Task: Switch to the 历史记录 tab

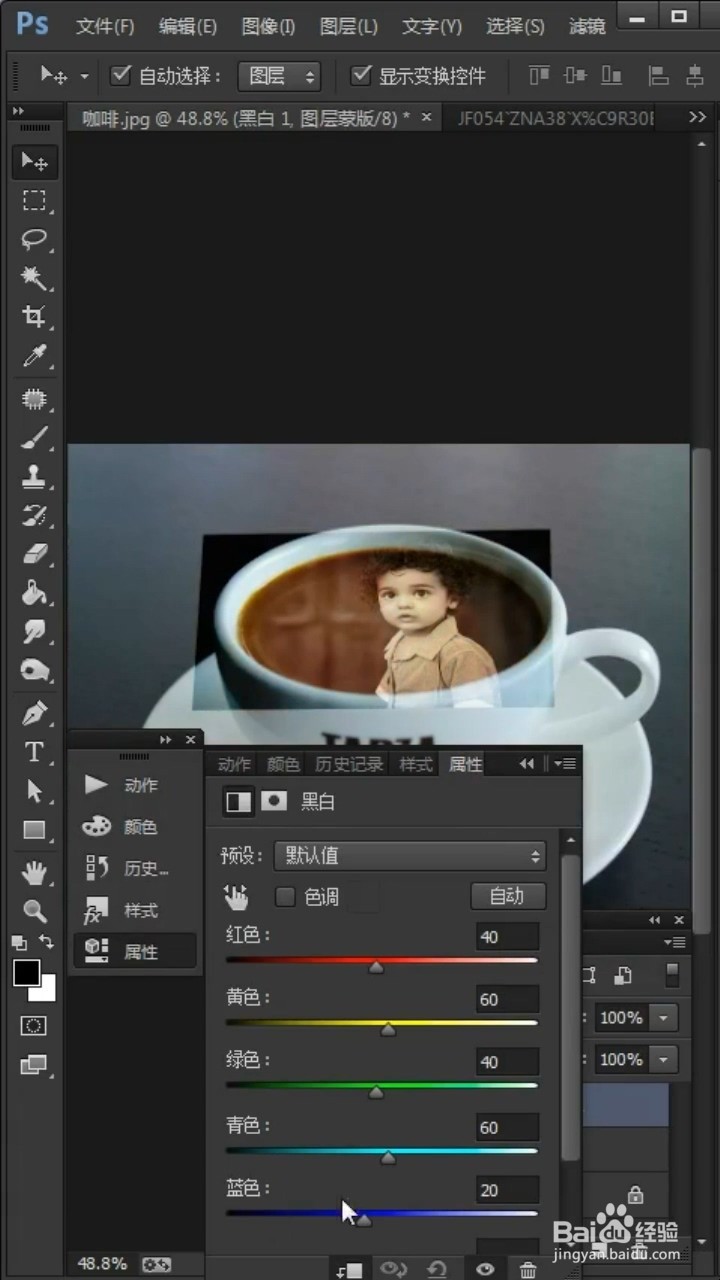Action: tap(349, 765)
